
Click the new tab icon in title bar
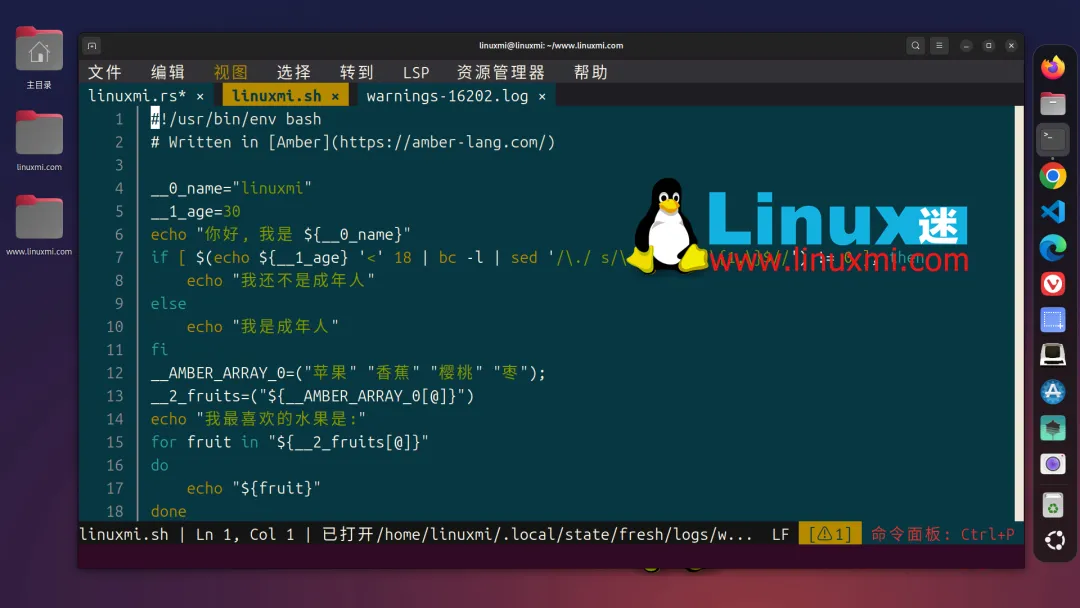click(x=92, y=46)
